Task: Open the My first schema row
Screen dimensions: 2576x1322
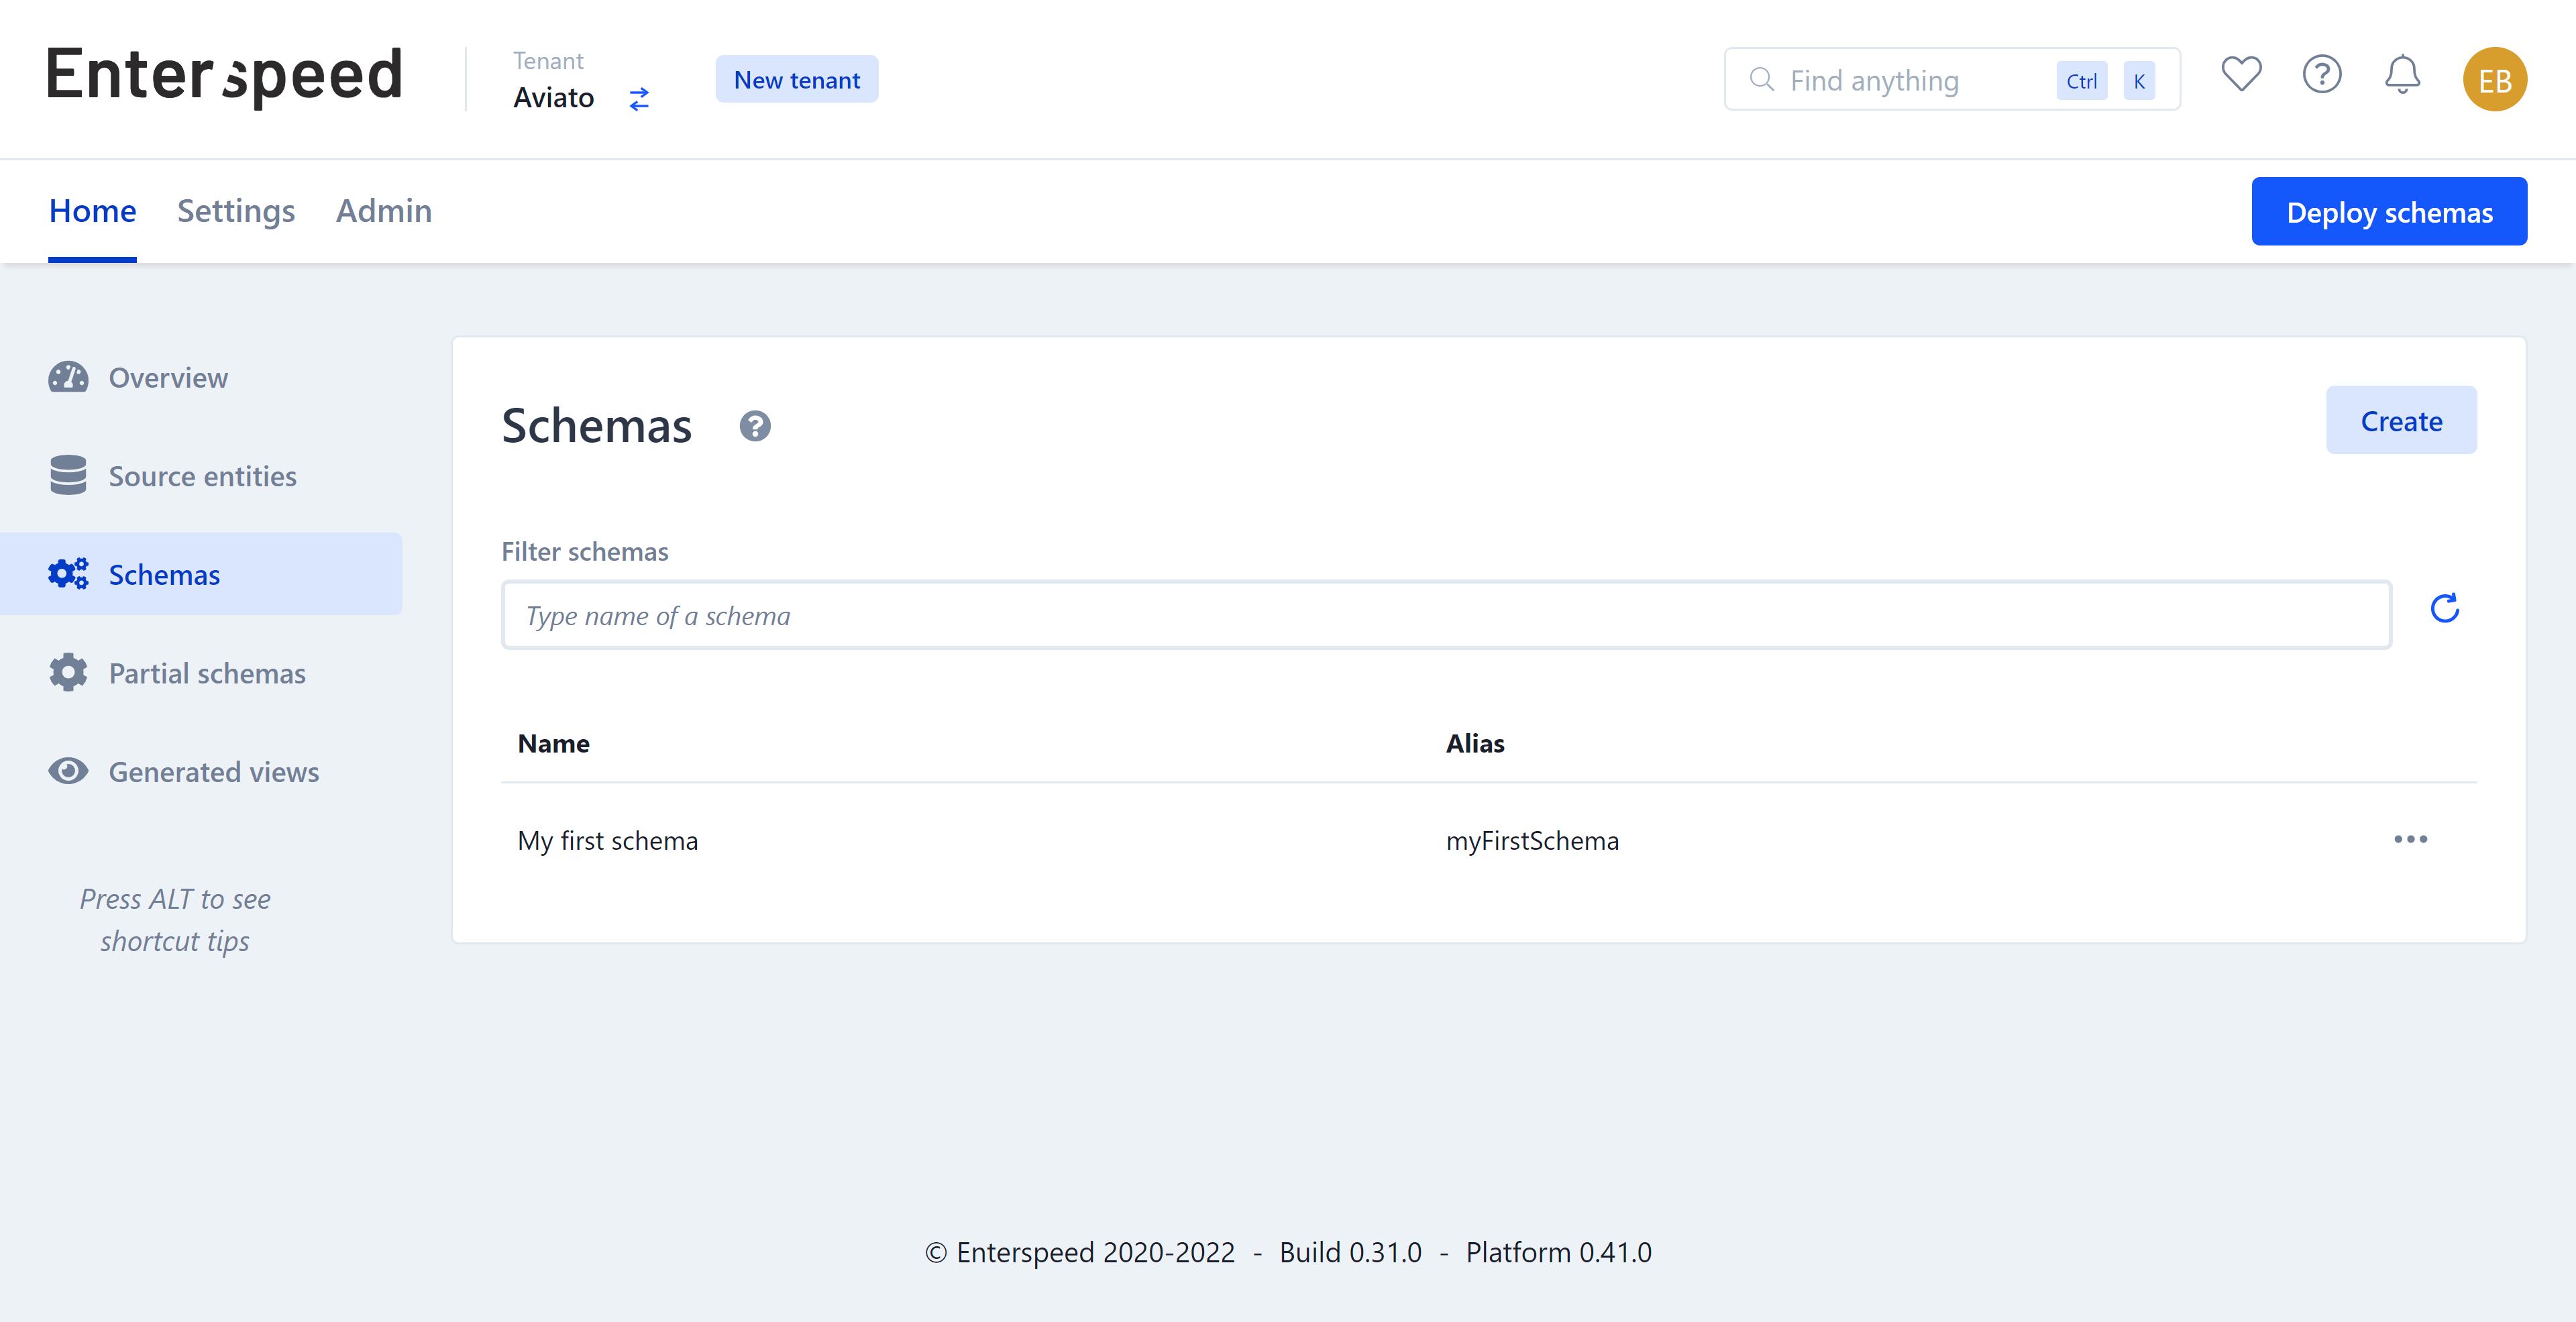Action: [x=1489, y=840]
